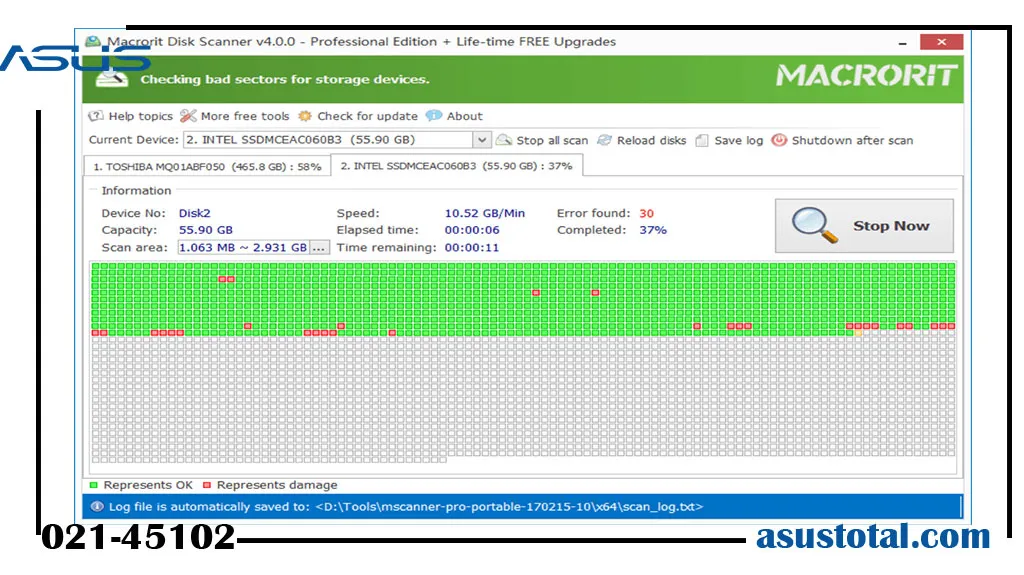Click the Shutdown power icon
Viewport: 1024px width, 575px height.
tap(779, 140)
